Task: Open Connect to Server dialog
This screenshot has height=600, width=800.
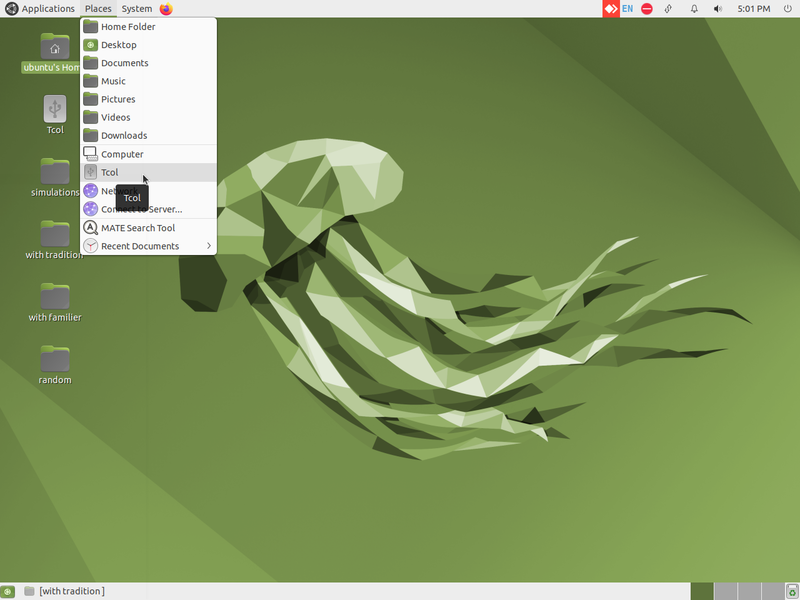Action: (148, 209)
